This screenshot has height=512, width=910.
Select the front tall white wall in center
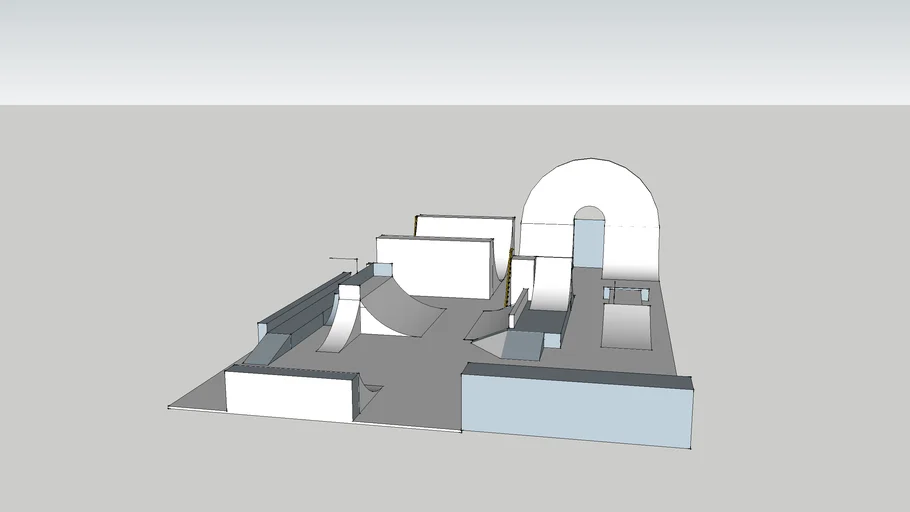433,266
